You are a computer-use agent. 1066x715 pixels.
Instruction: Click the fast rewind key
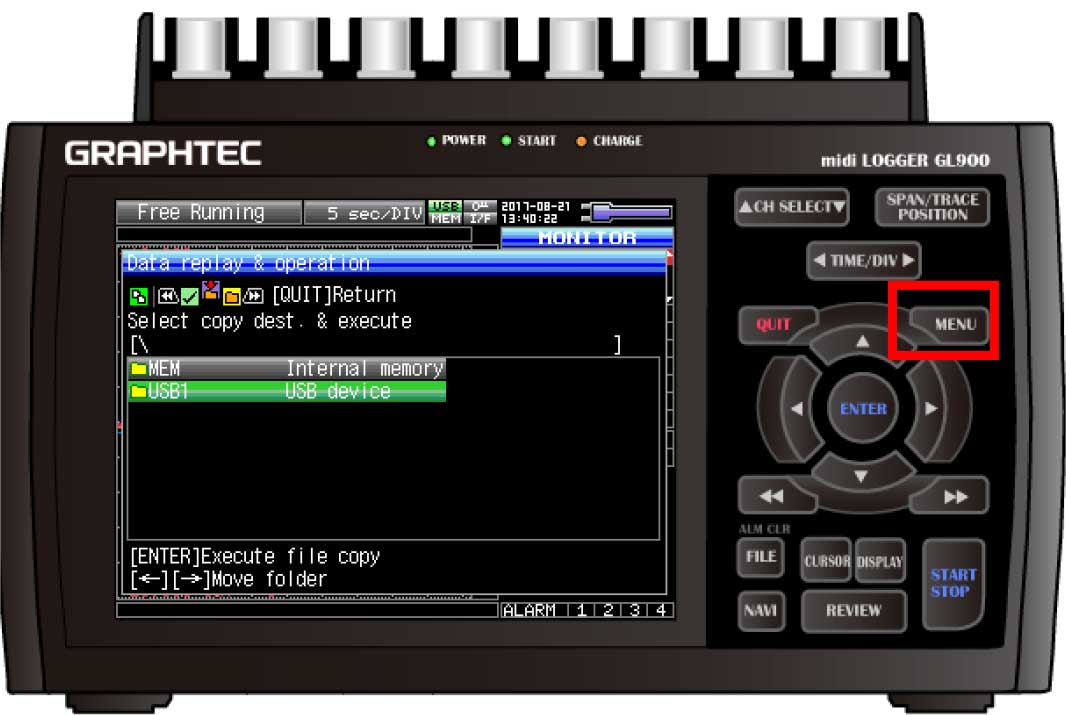[x=772, y=496]
